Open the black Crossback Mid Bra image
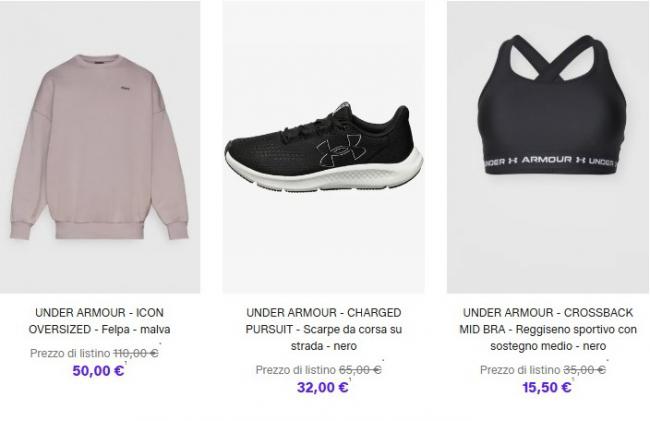 pyautogui.click(x=548, y=147)
